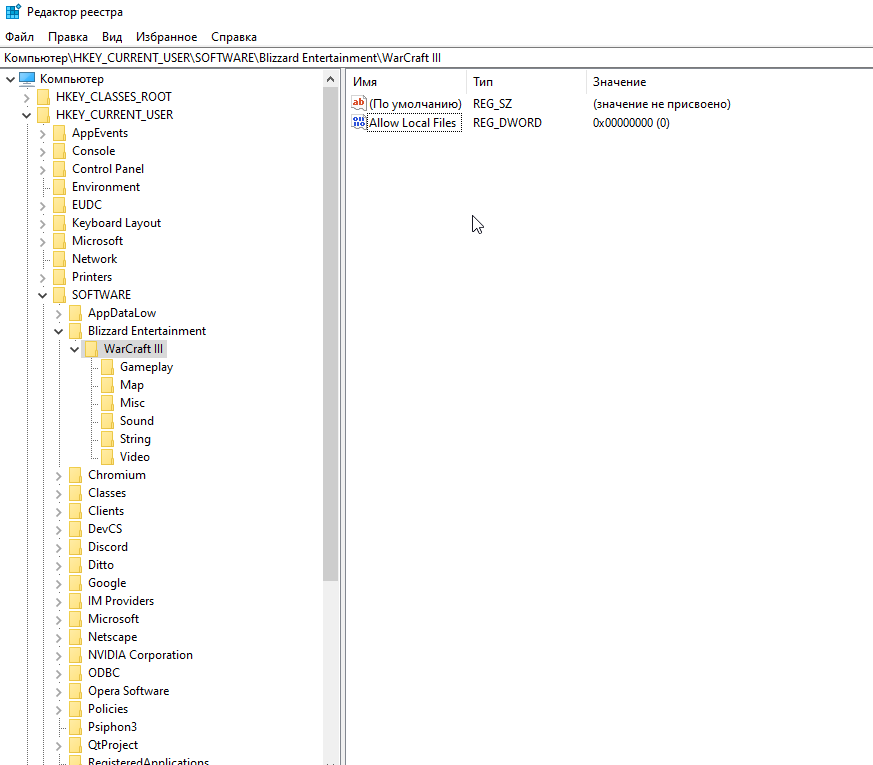Image resolution: width=873 pixels, height=765 pixels.
Task: Open the Вид menu
Action: tap(112, 37)
